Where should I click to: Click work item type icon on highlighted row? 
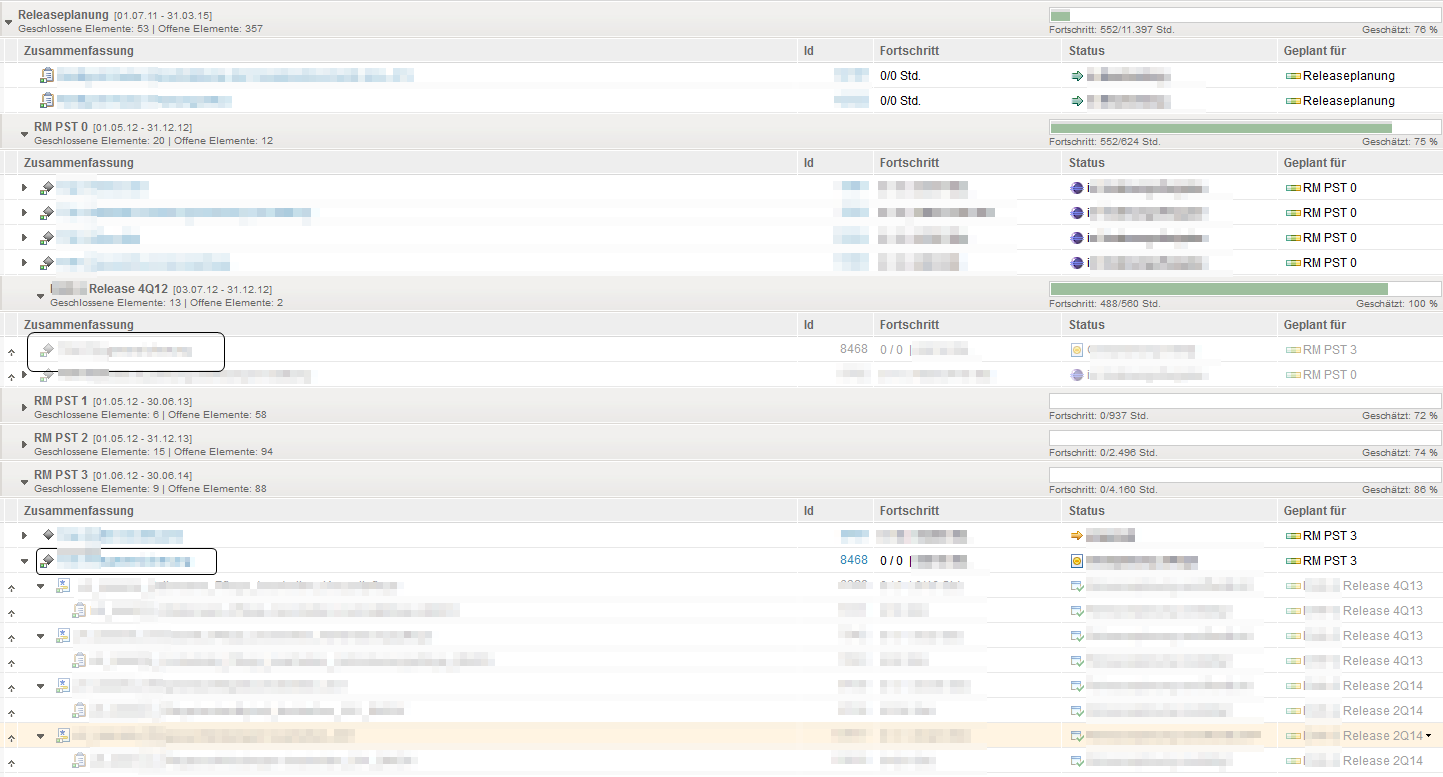tap(63, 736)
